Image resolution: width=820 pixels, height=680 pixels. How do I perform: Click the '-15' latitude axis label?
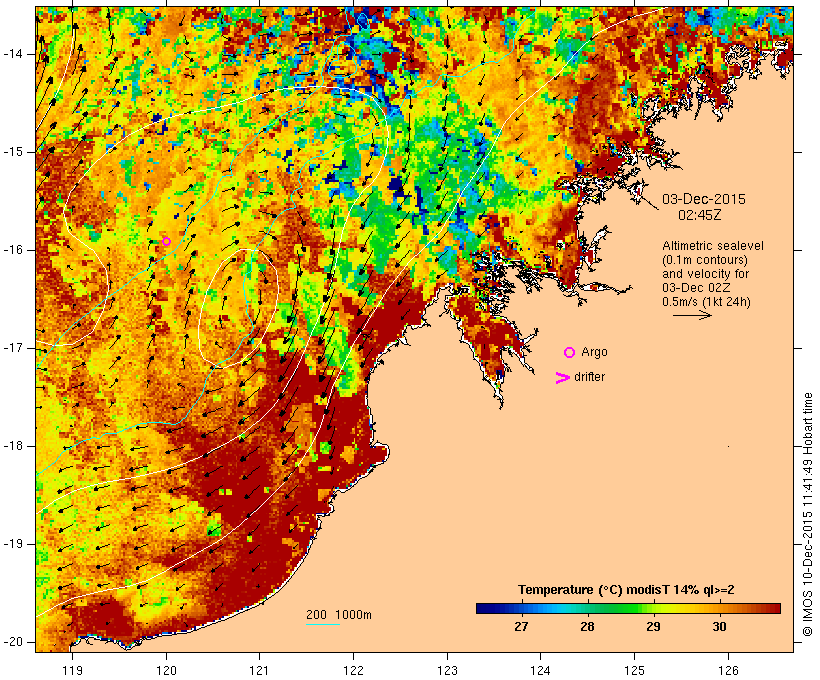pyautogui.click(x=12, y=152)
